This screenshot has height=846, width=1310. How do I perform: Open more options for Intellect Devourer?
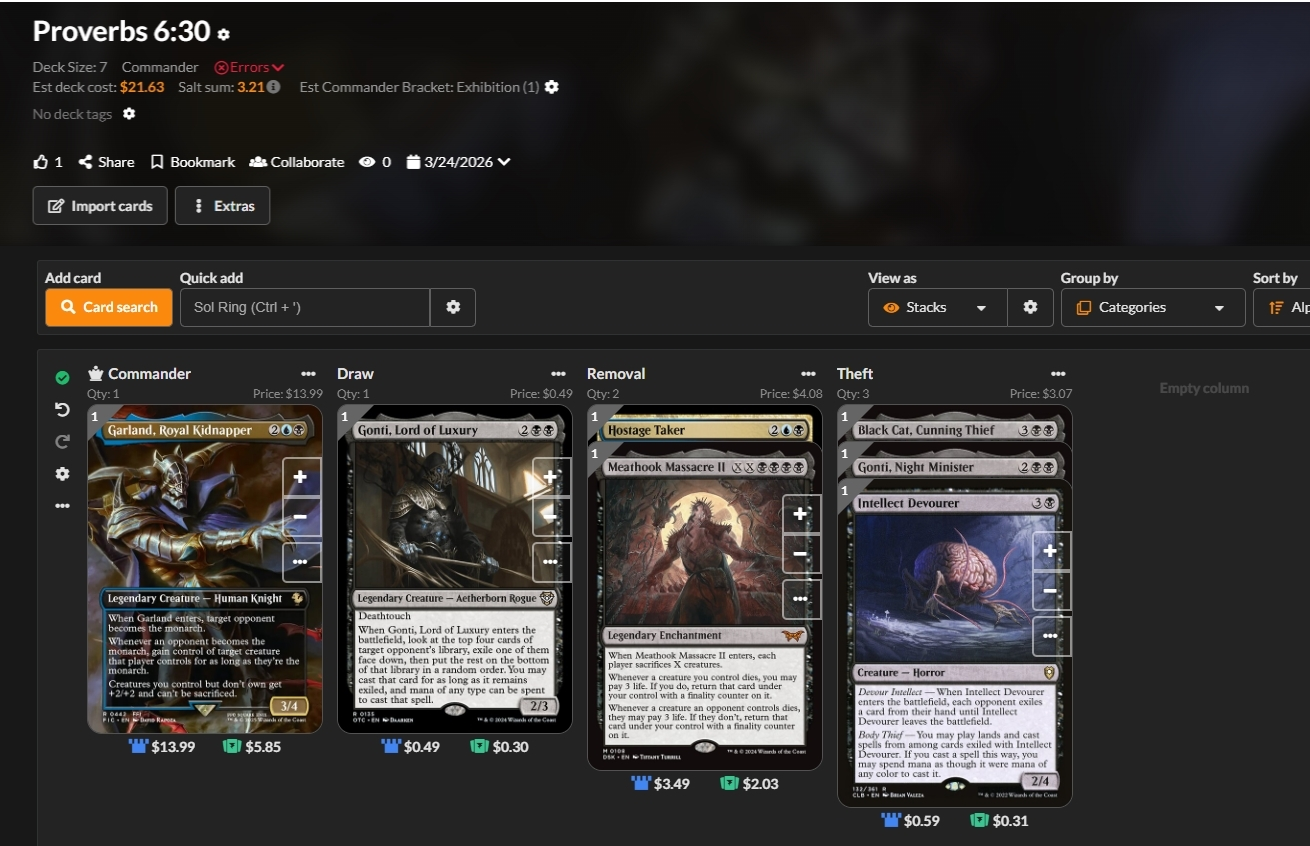tap(1051, 636)
